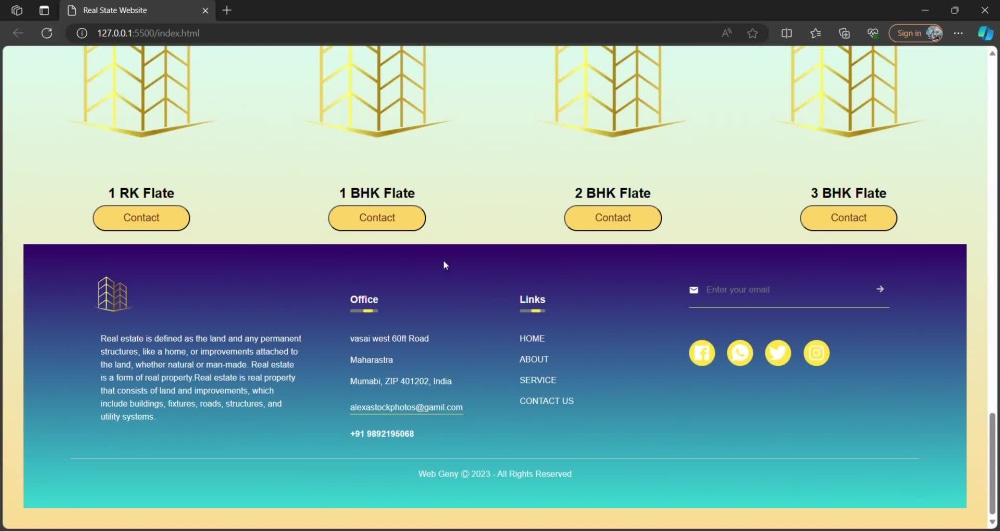Click Contact under 3 BHK Flate

pos(848,218)
